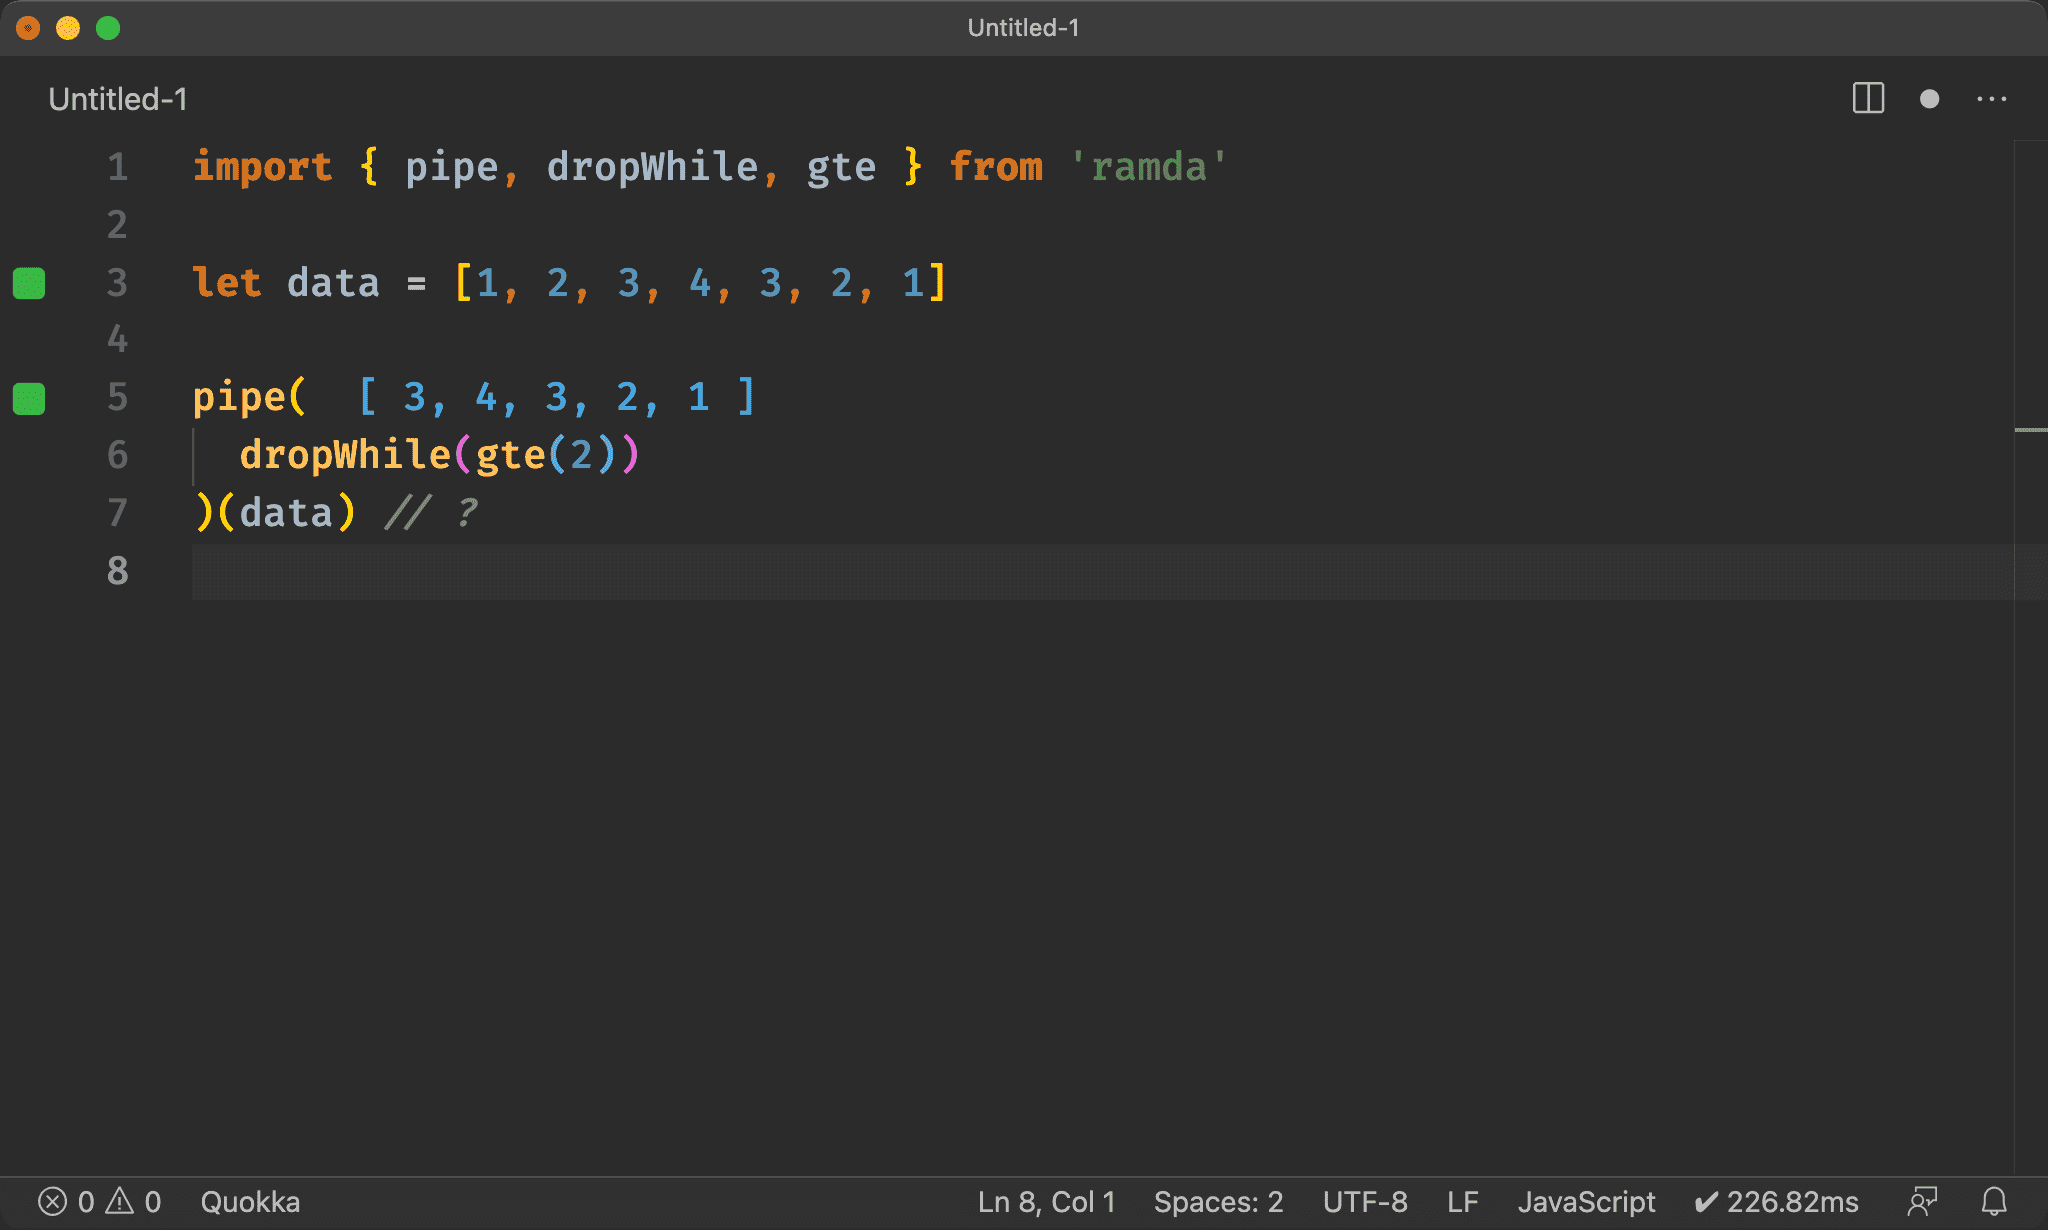Click the 'ramda' string in import line
2048x1230 pixels.
1148,167
